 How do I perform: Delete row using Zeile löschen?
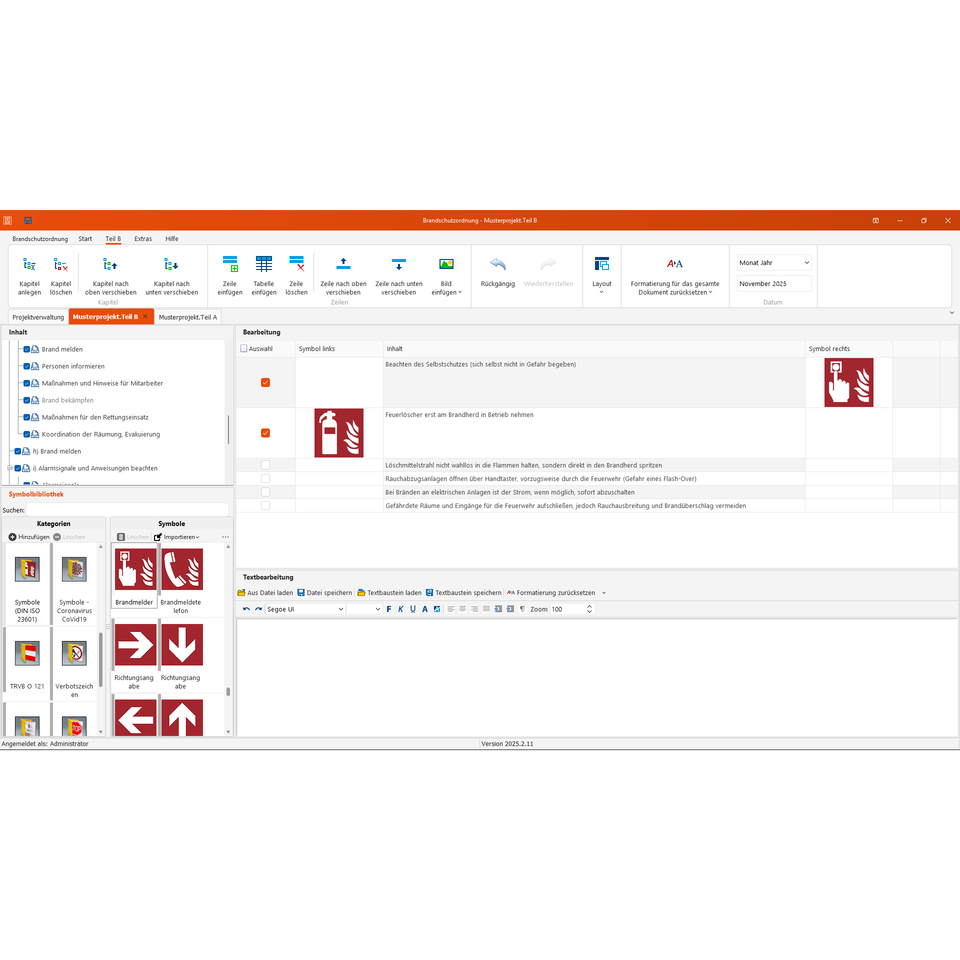coord(297,265)
